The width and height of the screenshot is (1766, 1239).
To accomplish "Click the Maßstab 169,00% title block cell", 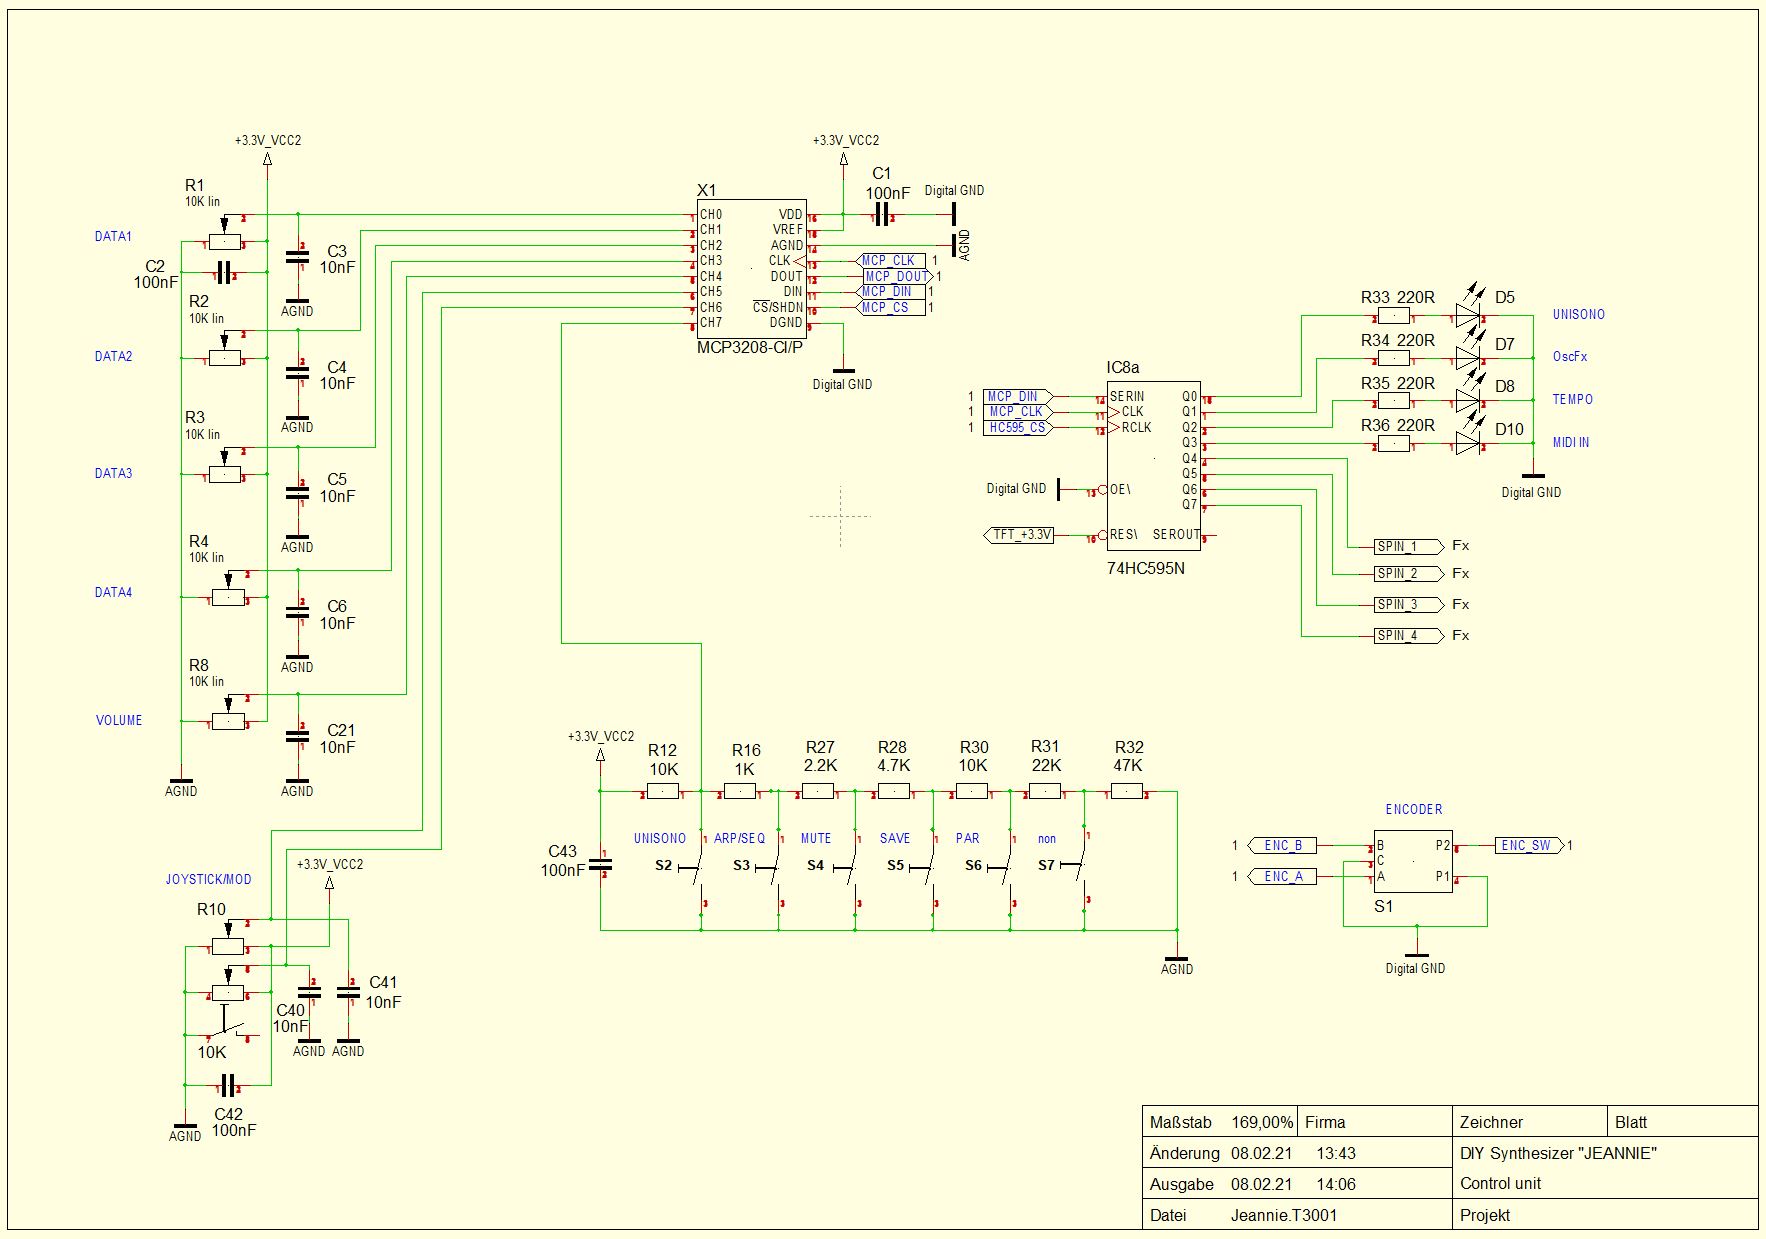I will point(1220,1122).
